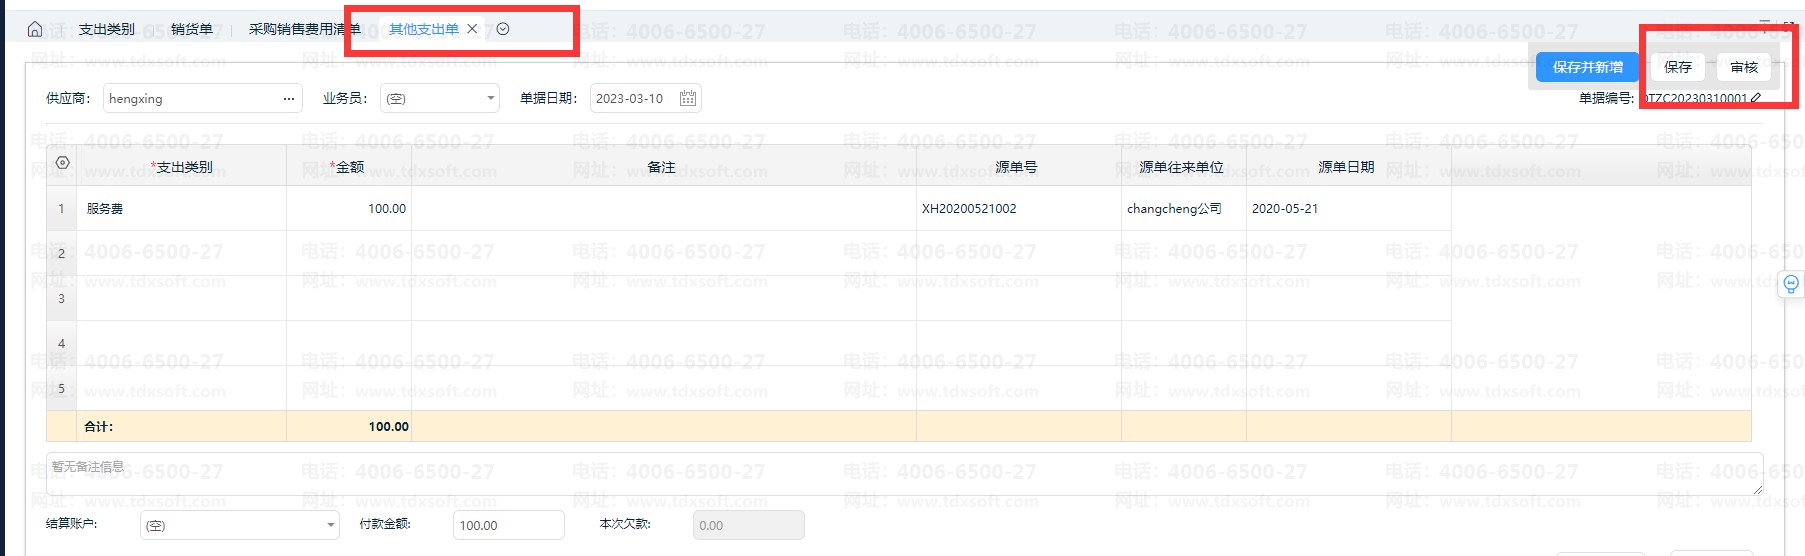1805x556 pixels.
Task: Open the 单据日期 calendar picker
Action: 688,98
